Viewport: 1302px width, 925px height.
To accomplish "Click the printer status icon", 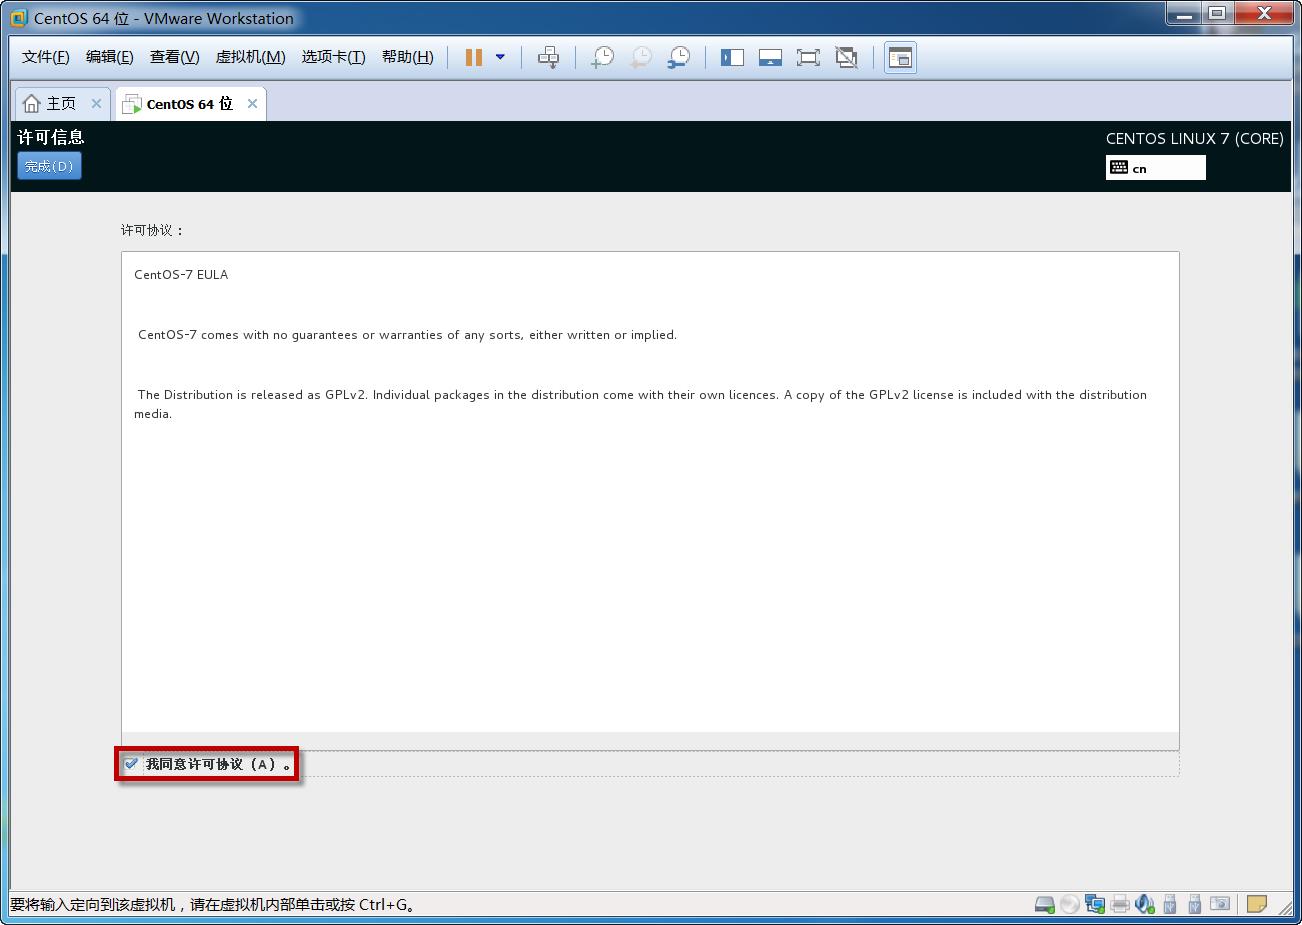I will (1120, 904).
